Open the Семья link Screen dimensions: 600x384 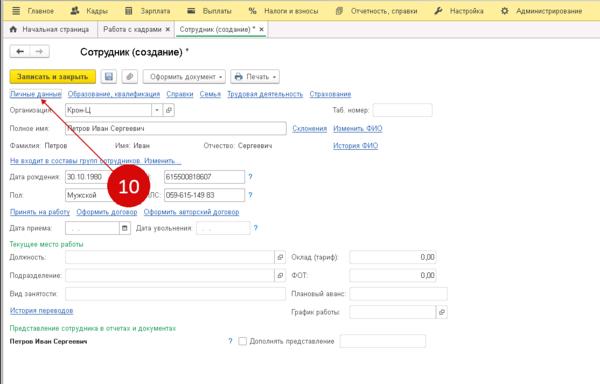210,94
